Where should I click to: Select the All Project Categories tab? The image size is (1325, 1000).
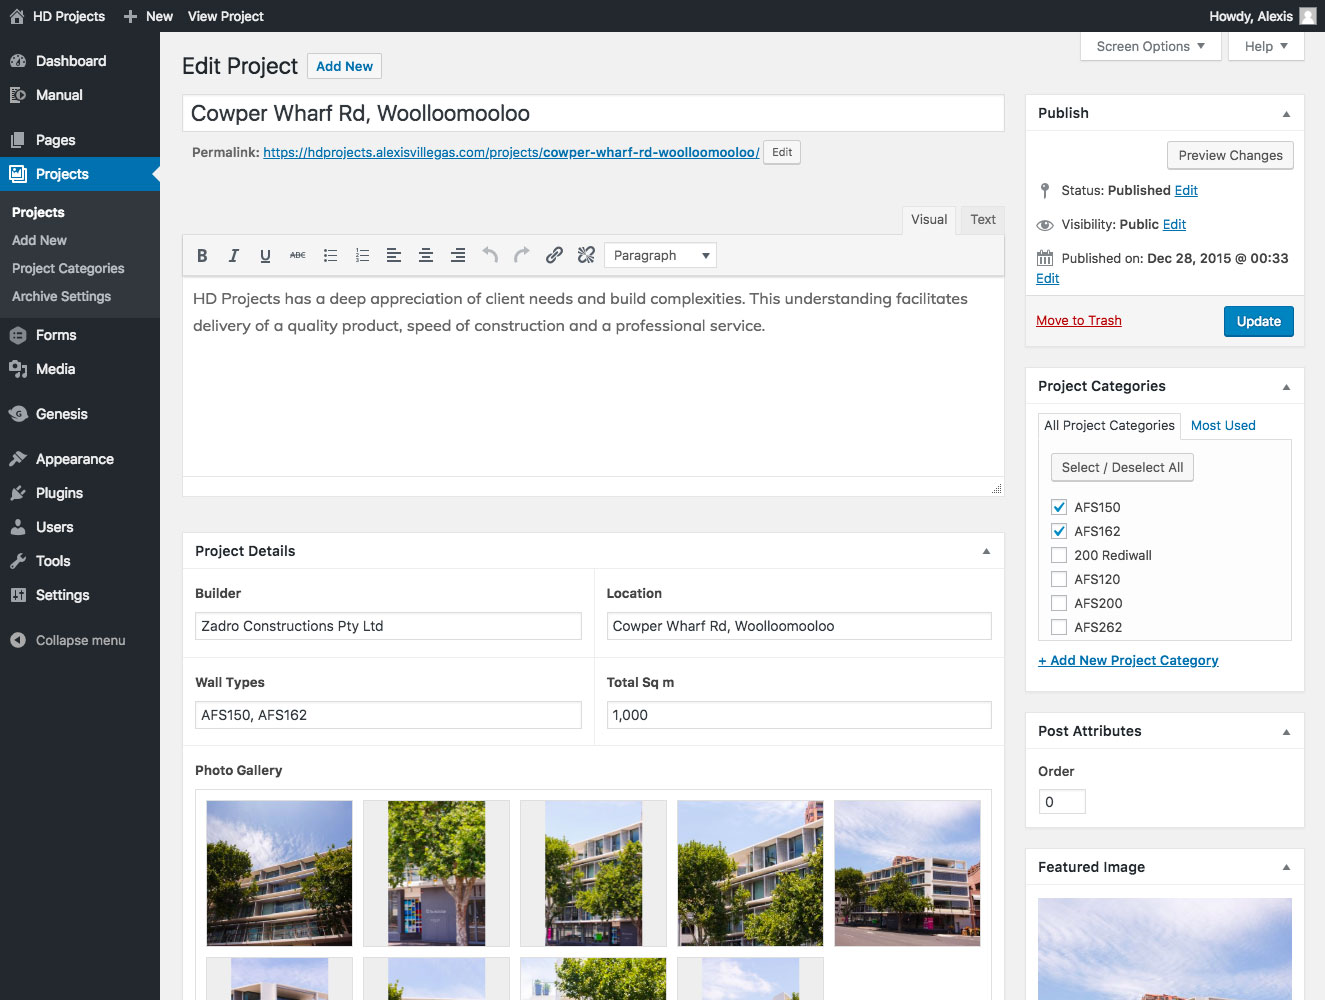coord(1109,425)
